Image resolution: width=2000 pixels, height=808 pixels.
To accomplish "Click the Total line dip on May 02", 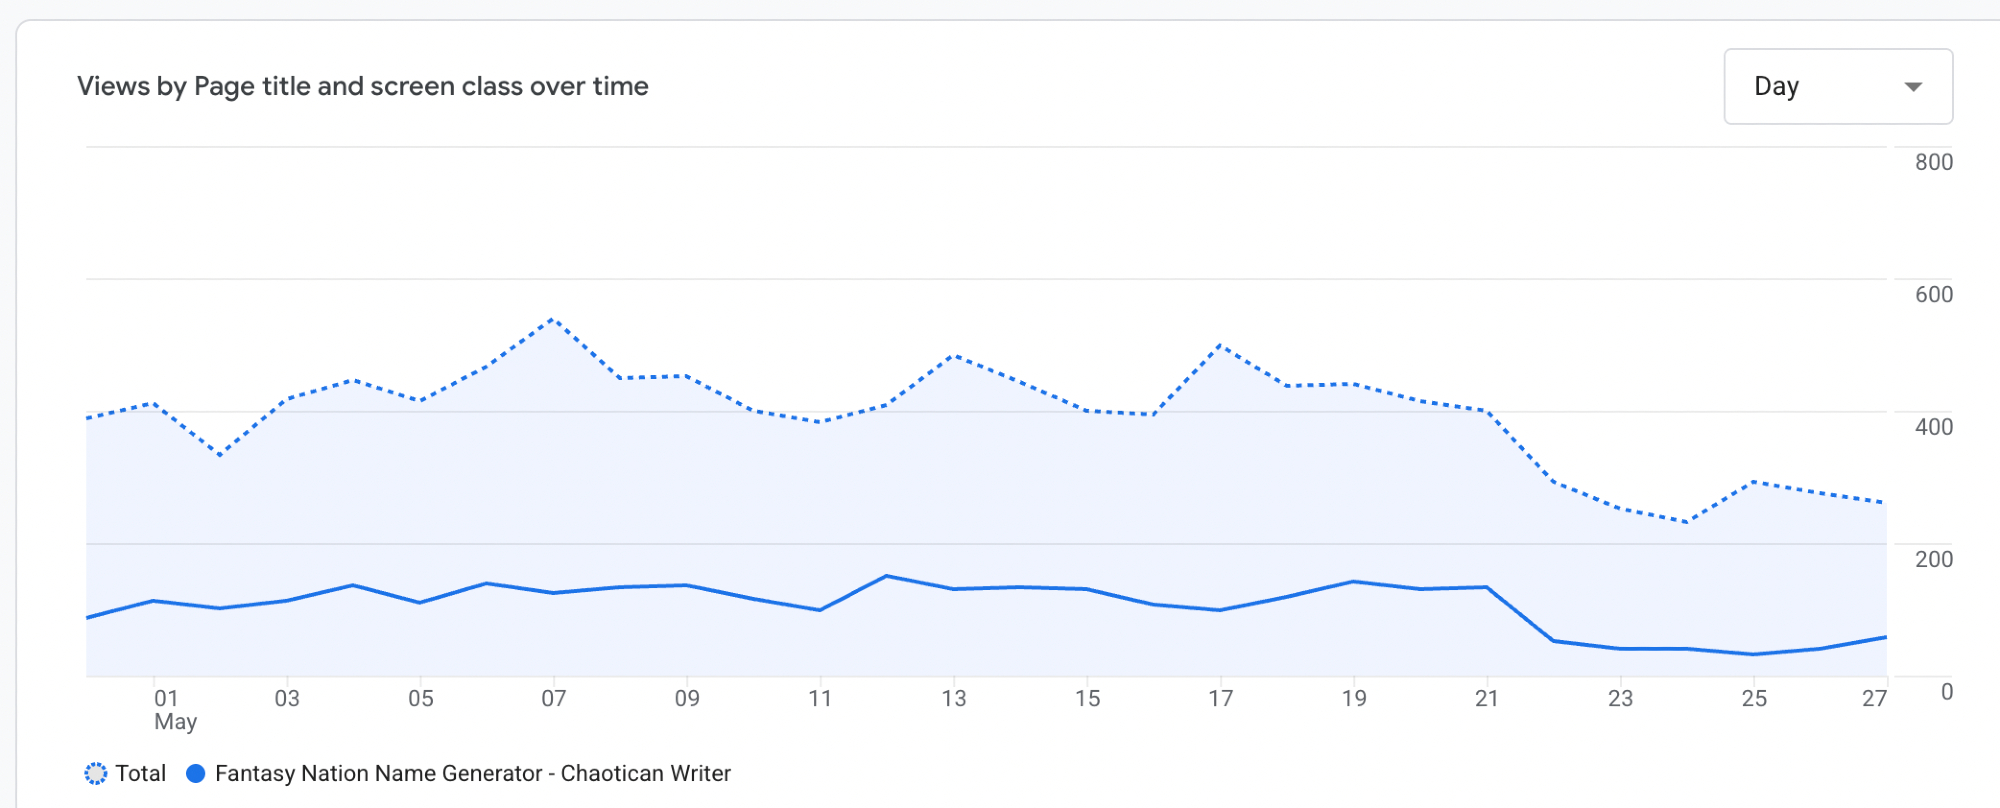I will click(x=220, y=455).
